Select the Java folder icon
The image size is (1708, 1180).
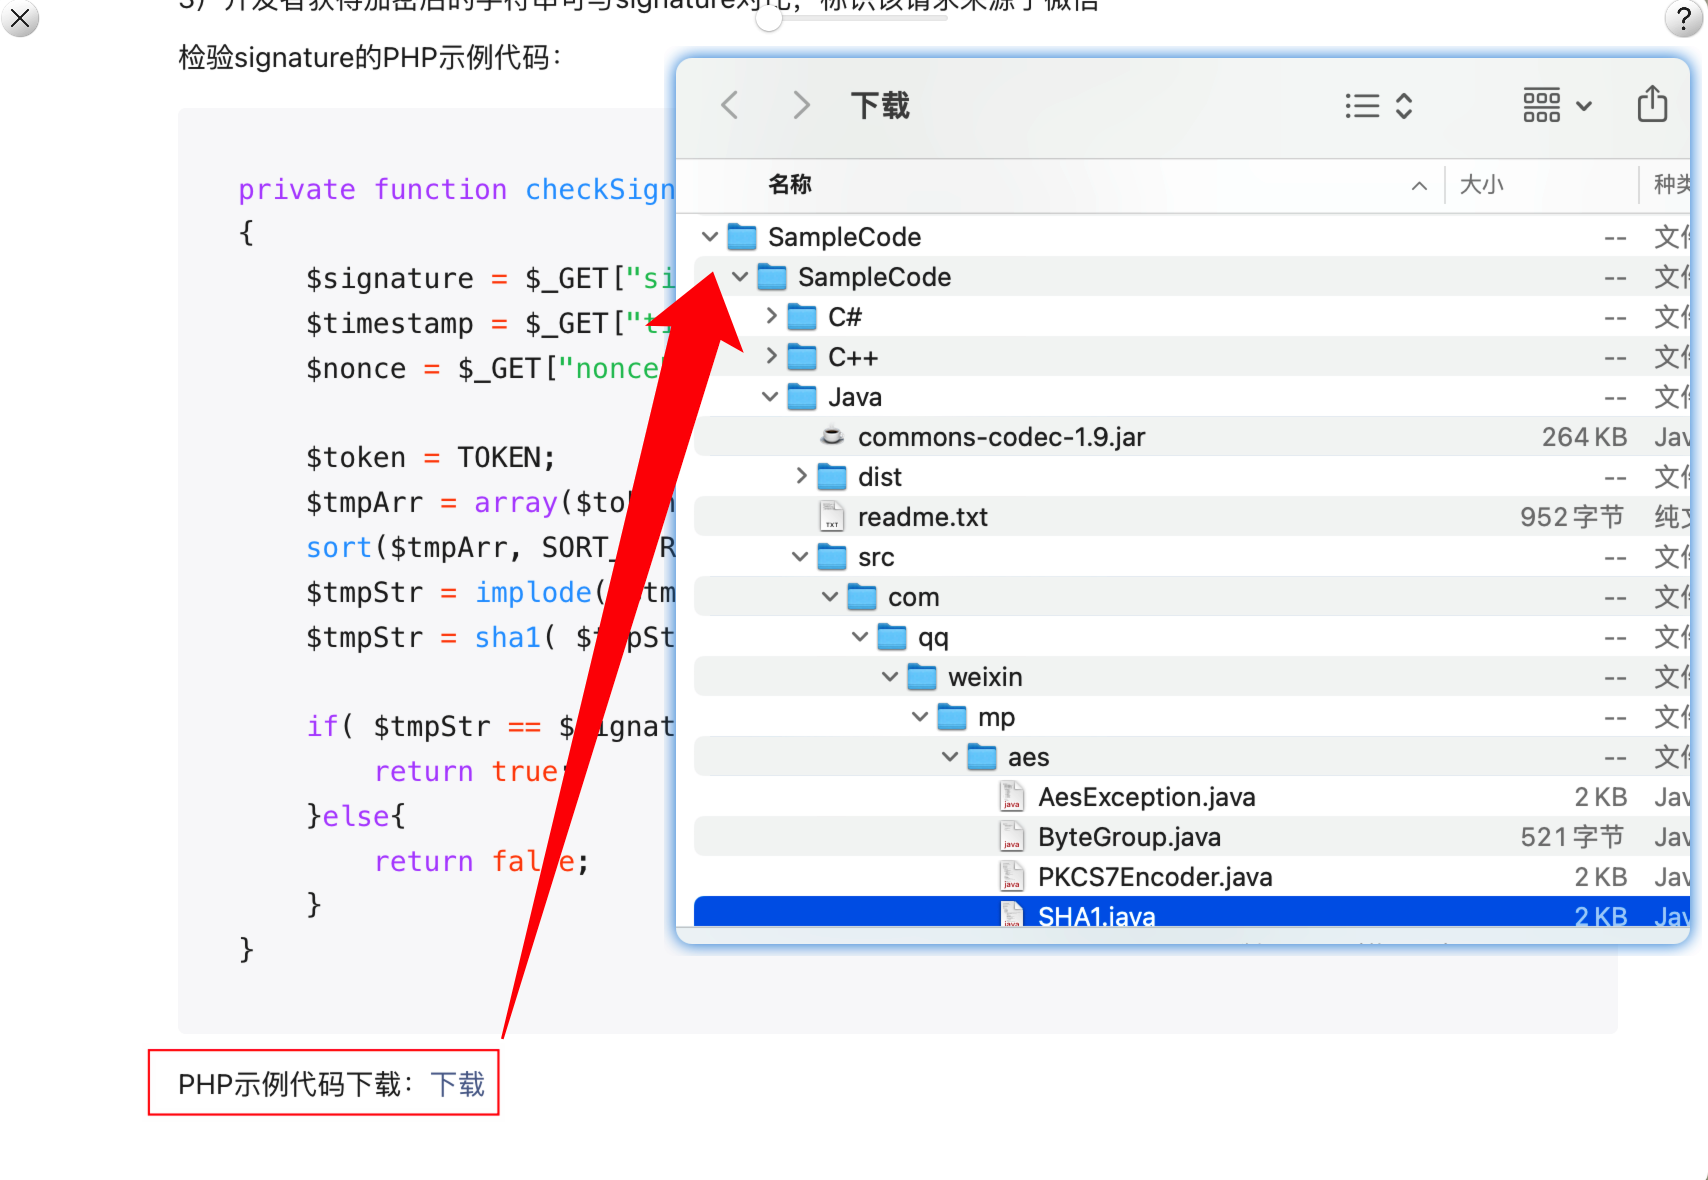(802, 397)
